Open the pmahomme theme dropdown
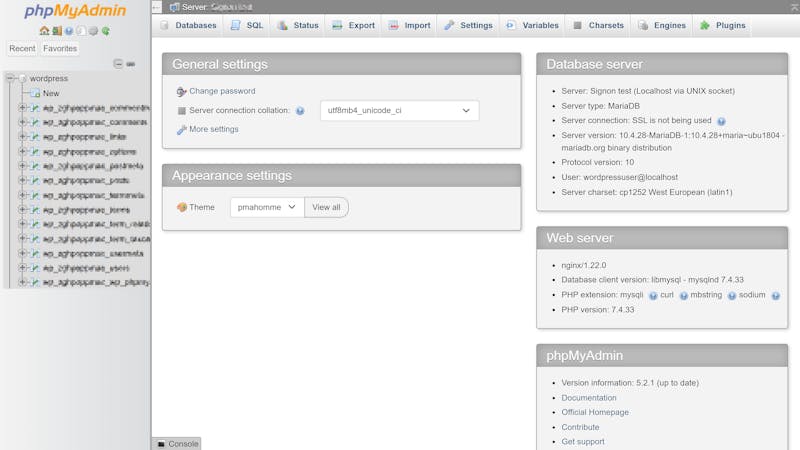800x450 pixels. 267,207
